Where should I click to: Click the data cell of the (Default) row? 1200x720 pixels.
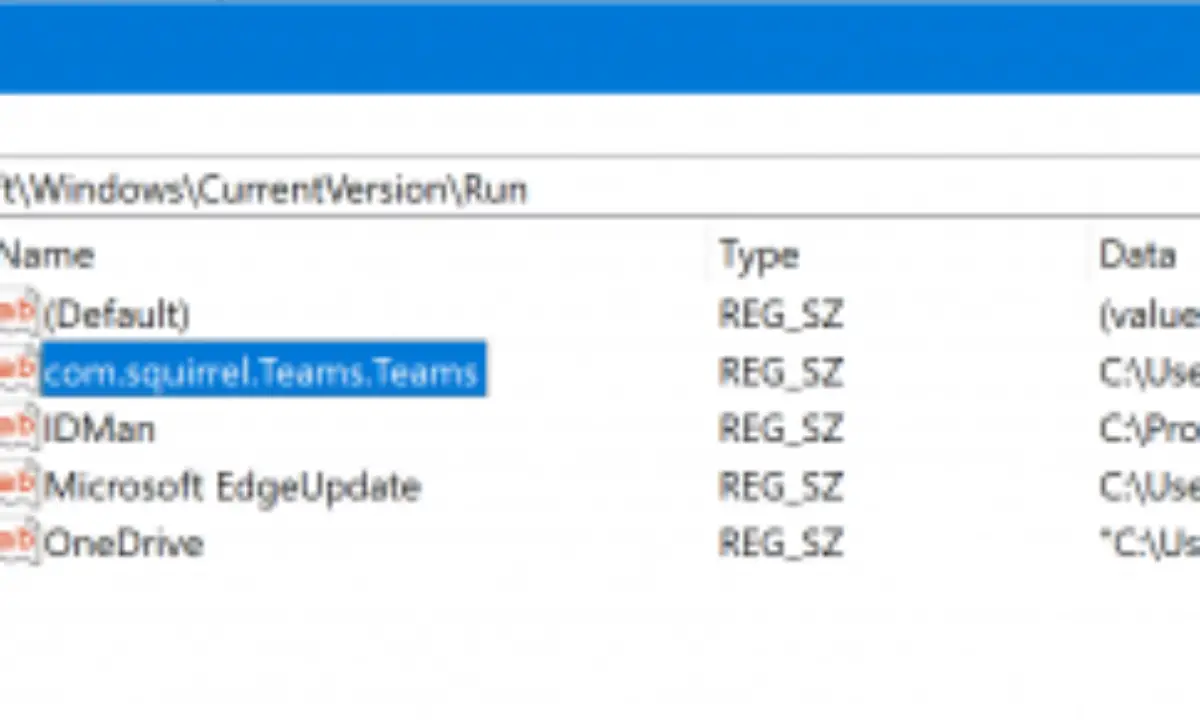(x=1149, y=315)
